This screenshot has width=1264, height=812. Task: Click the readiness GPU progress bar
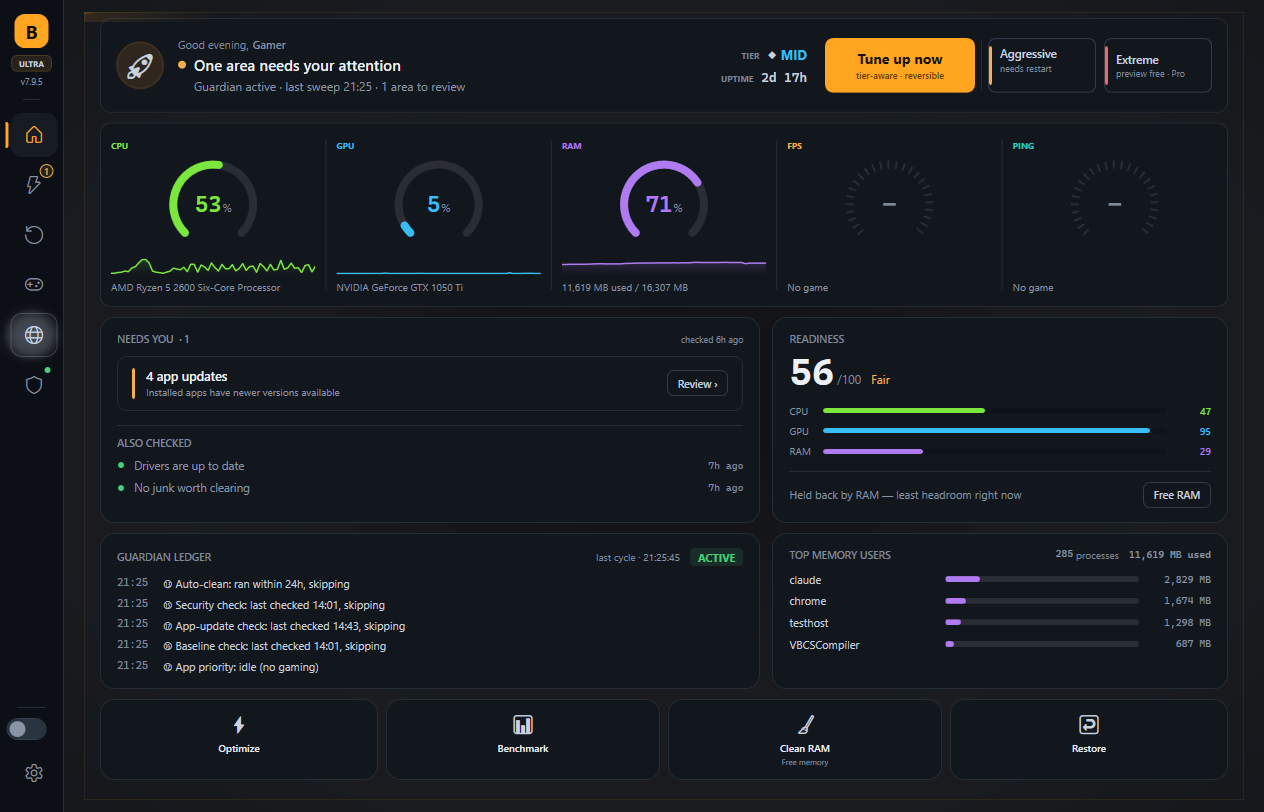coord(994,431)
